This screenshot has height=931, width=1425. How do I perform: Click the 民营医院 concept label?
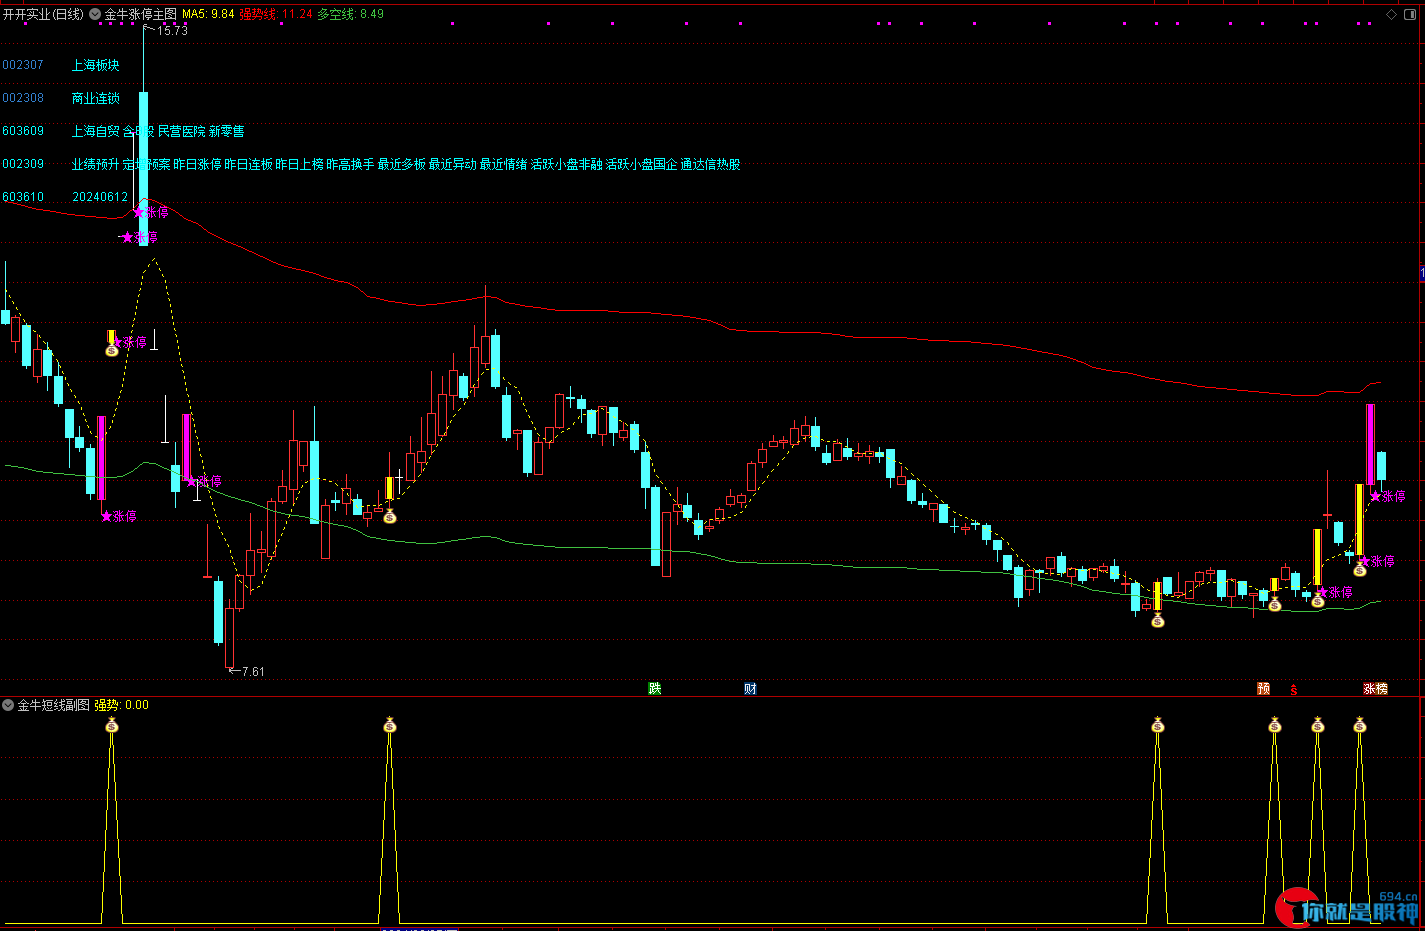pyautogui.click(x=182, y=131)
